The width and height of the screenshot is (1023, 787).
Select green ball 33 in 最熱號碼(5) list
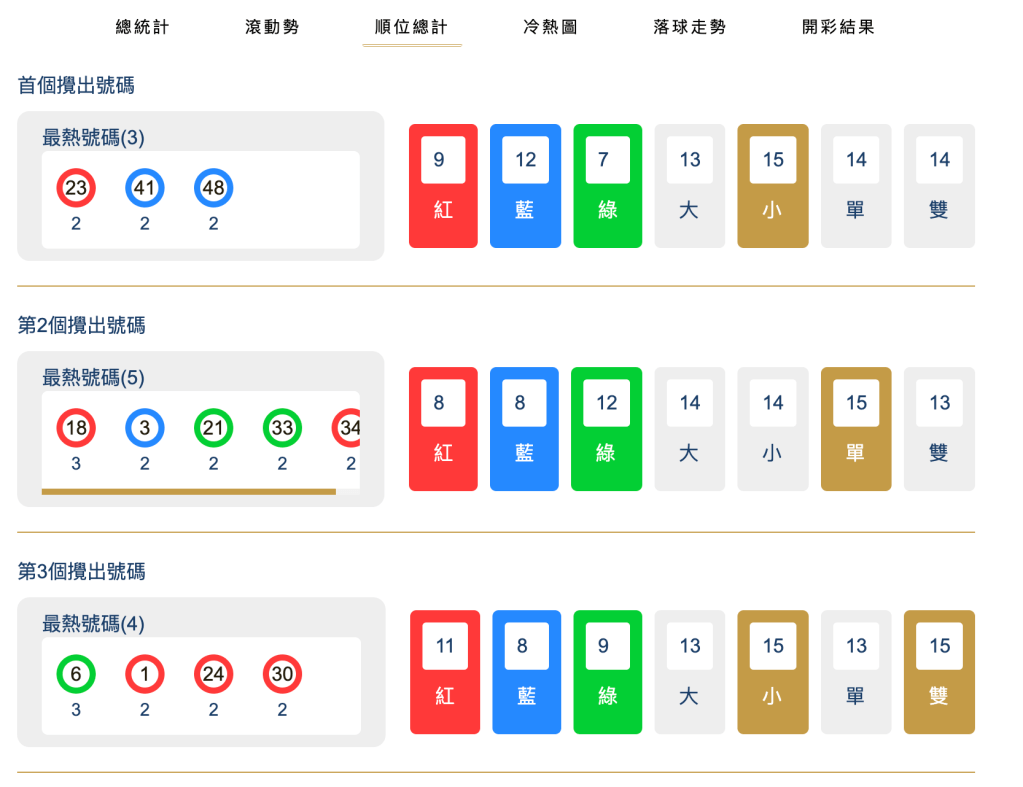click(x=281, y=428)
